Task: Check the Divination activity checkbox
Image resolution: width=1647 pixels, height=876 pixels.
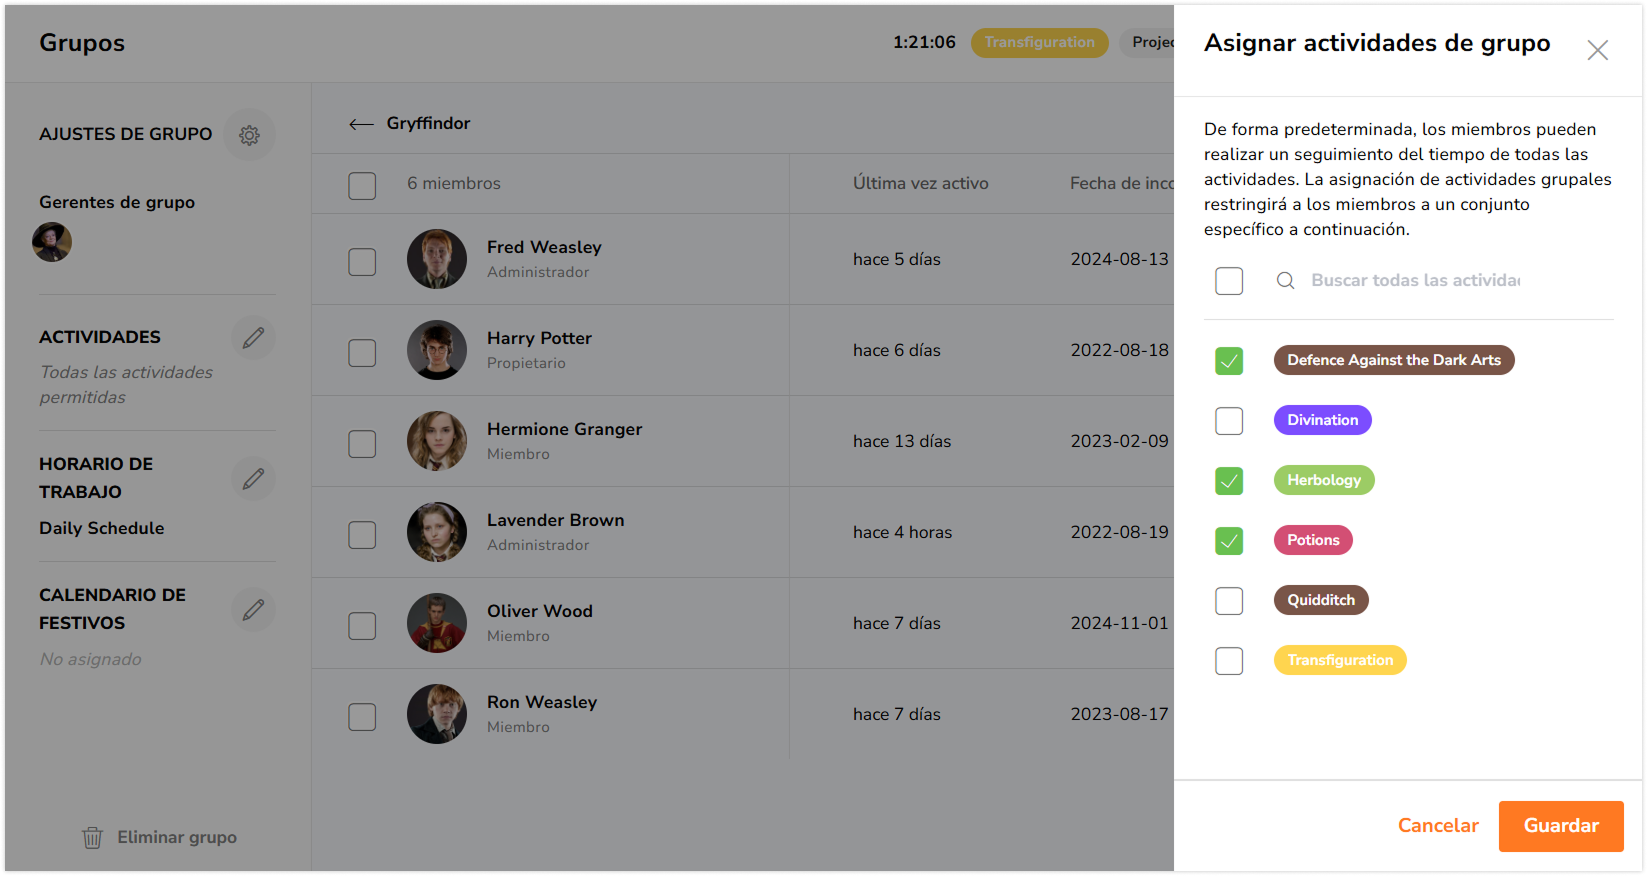Action: pos(1229,421)
